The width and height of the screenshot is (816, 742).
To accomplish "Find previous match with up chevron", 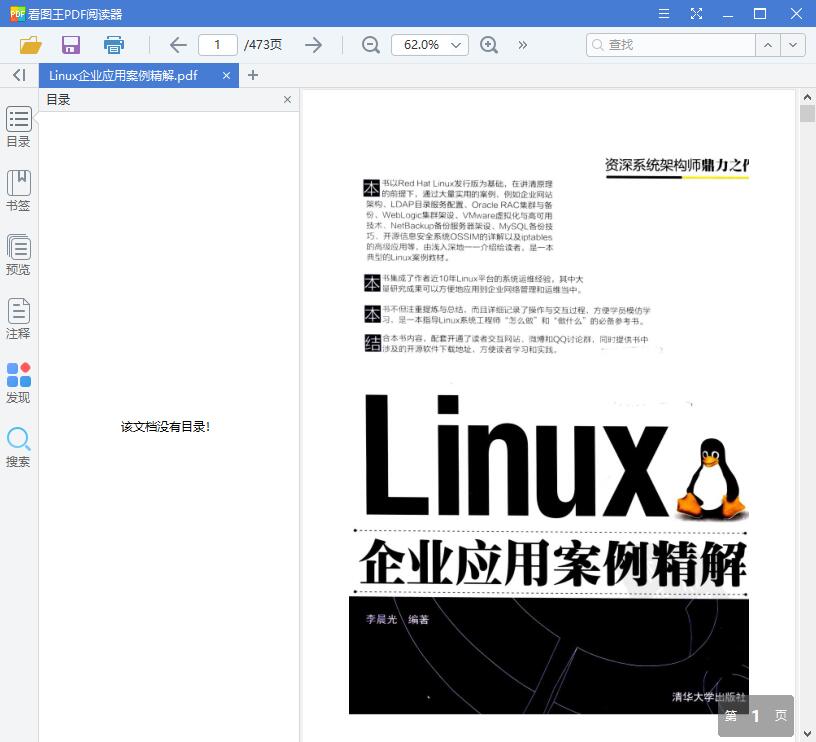I will 768,45.
